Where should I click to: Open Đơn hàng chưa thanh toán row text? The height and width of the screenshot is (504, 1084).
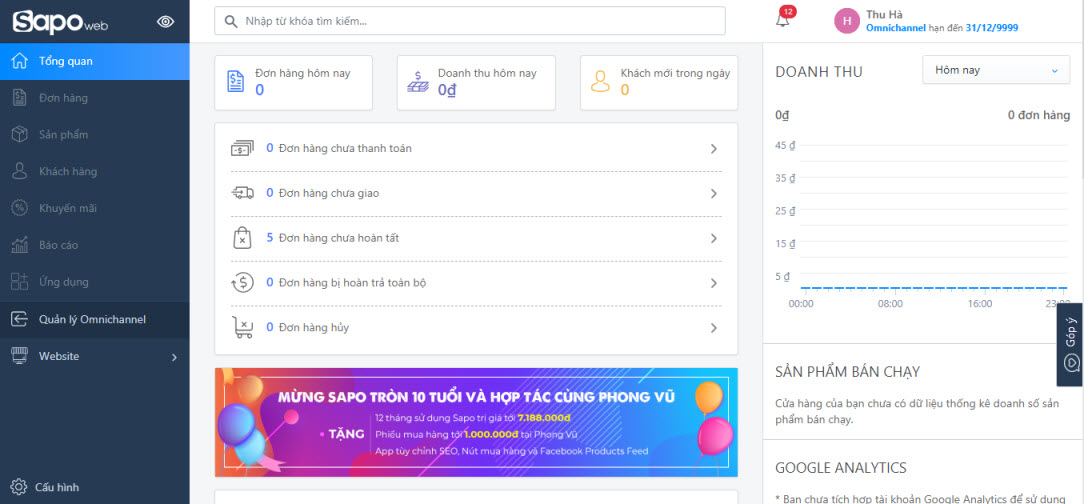(x=345, y=149)
